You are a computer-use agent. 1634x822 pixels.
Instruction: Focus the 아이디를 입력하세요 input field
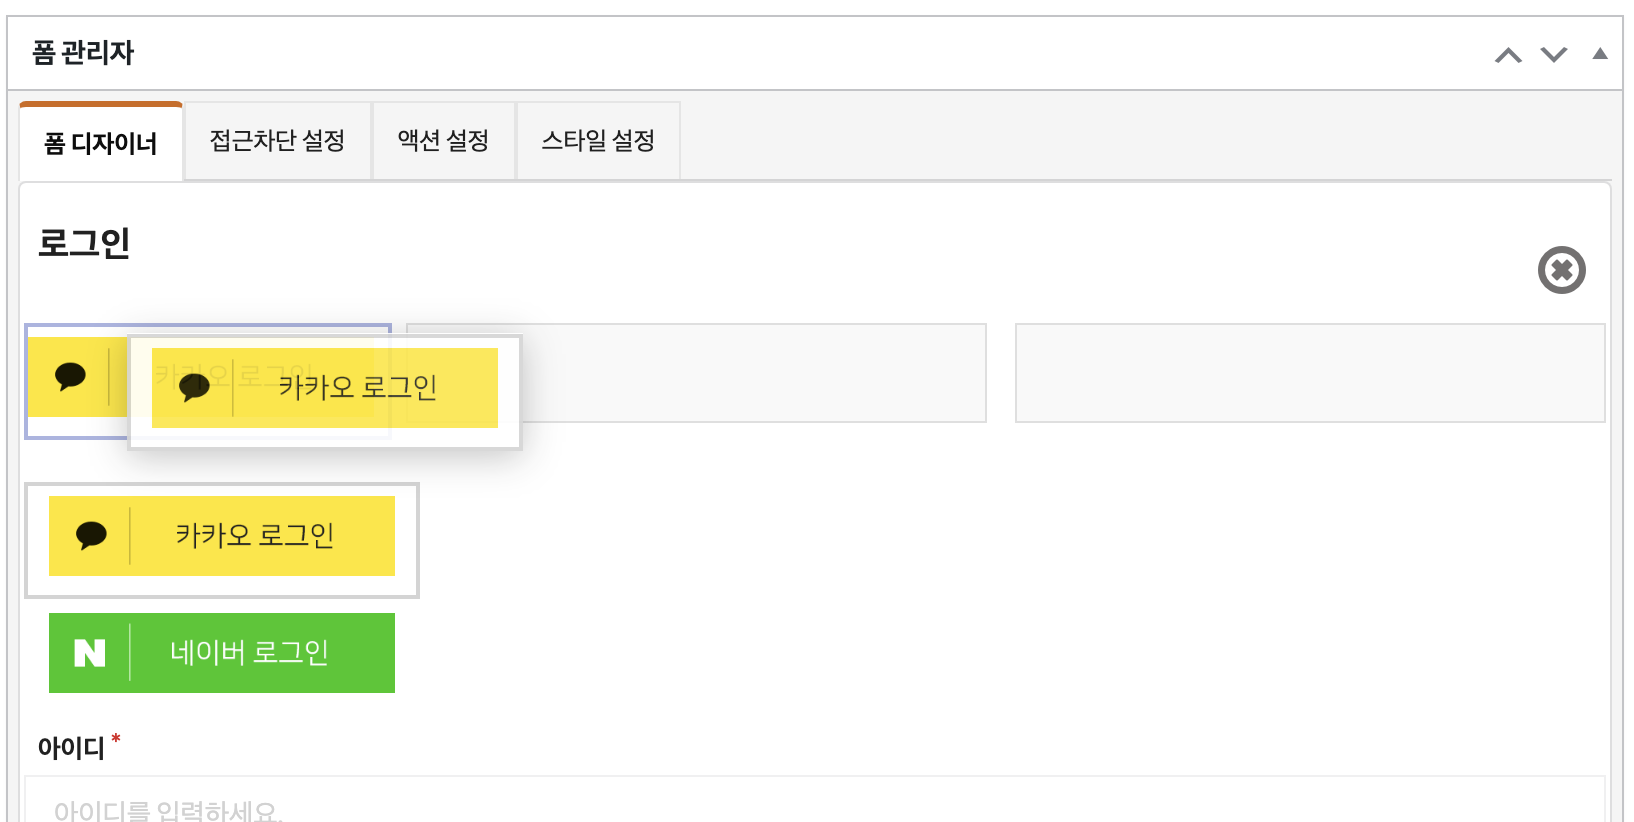click(x=815, y=799)
